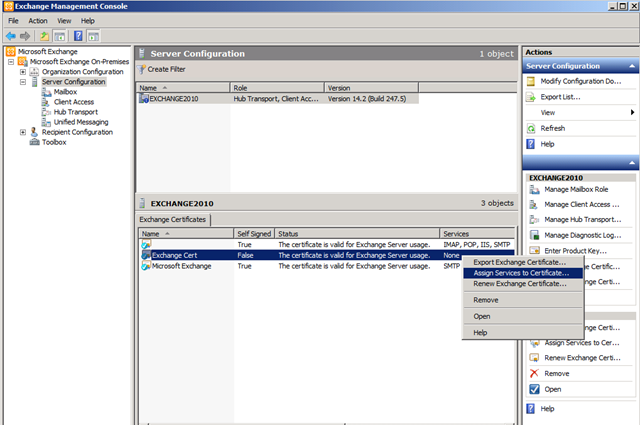Choose Export Exchange Certificate in context menu

click(523, 263)
